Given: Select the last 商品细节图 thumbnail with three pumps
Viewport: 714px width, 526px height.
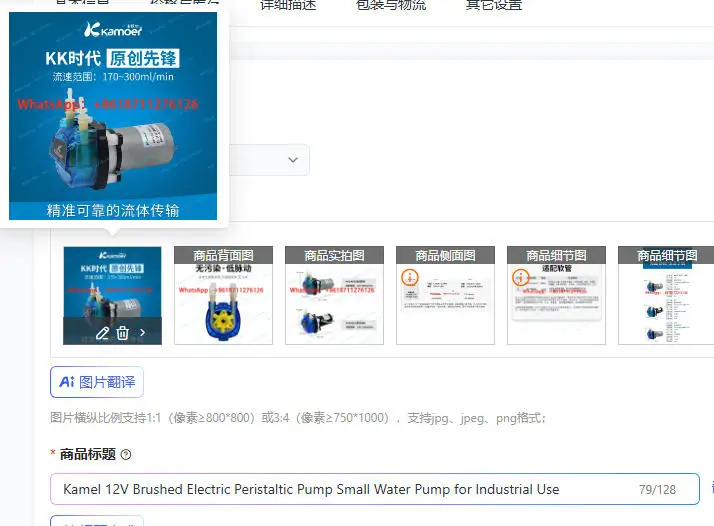Looking at the screenshot, I should pyautogui.click(x=666, y=295).
